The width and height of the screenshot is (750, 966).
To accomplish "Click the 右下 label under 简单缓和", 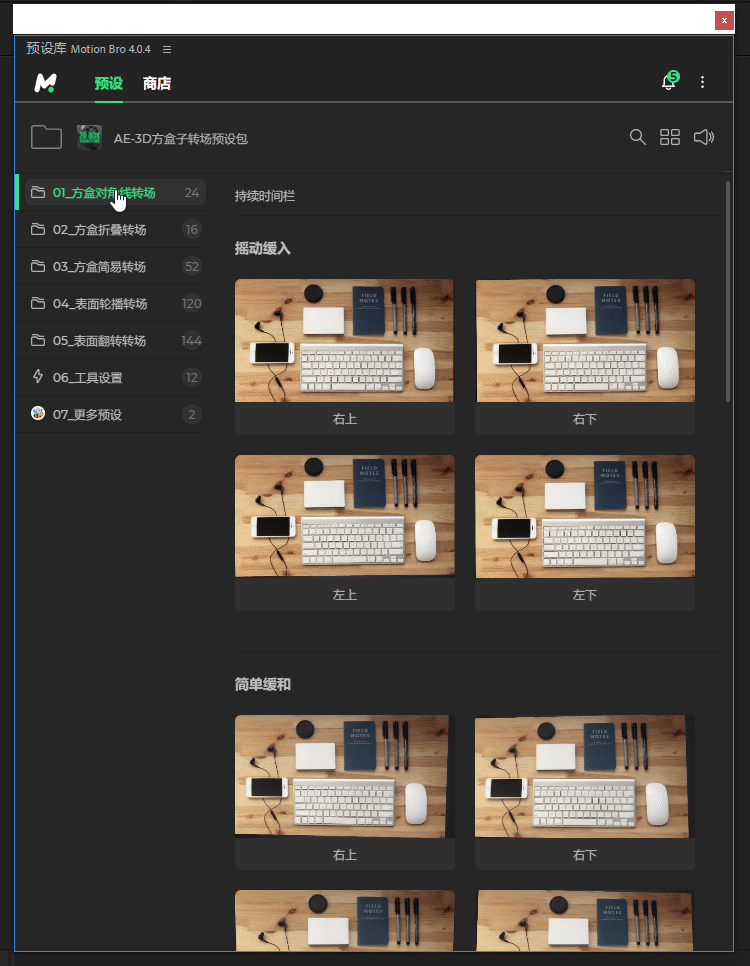I will pyautogui.click(x=585, y=855).
